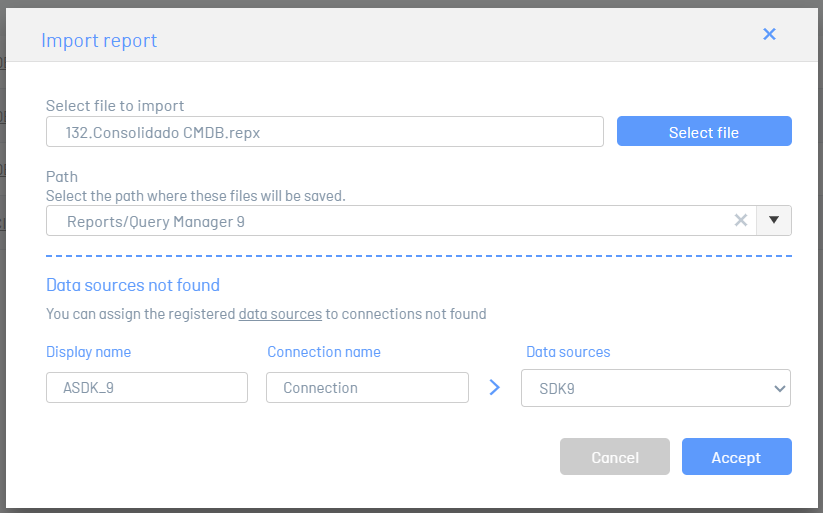Image resolution: width=825 pixels, height=513 pixels.
Task: Focus the ASDK_9 display name field
Action: coord(147,388)
